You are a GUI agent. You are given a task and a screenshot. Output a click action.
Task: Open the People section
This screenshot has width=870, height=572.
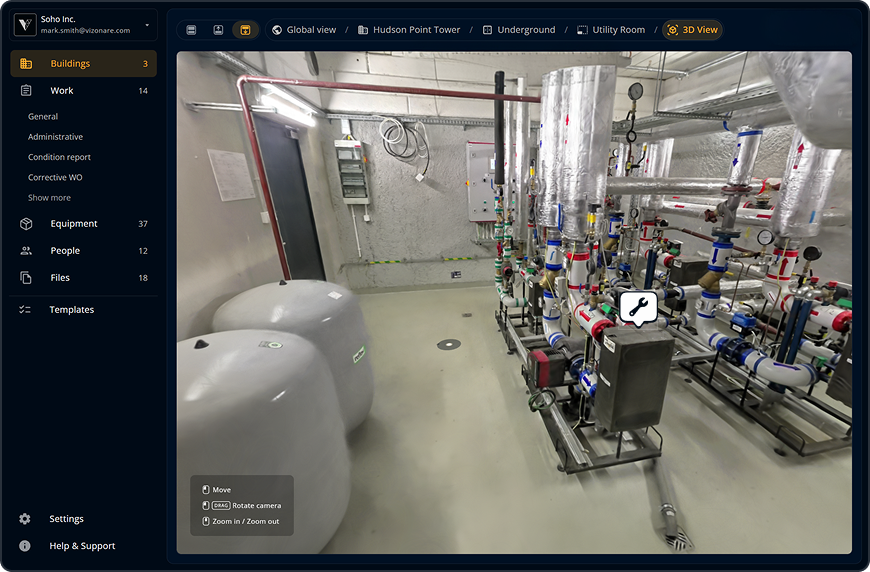(x=83, y=251)
